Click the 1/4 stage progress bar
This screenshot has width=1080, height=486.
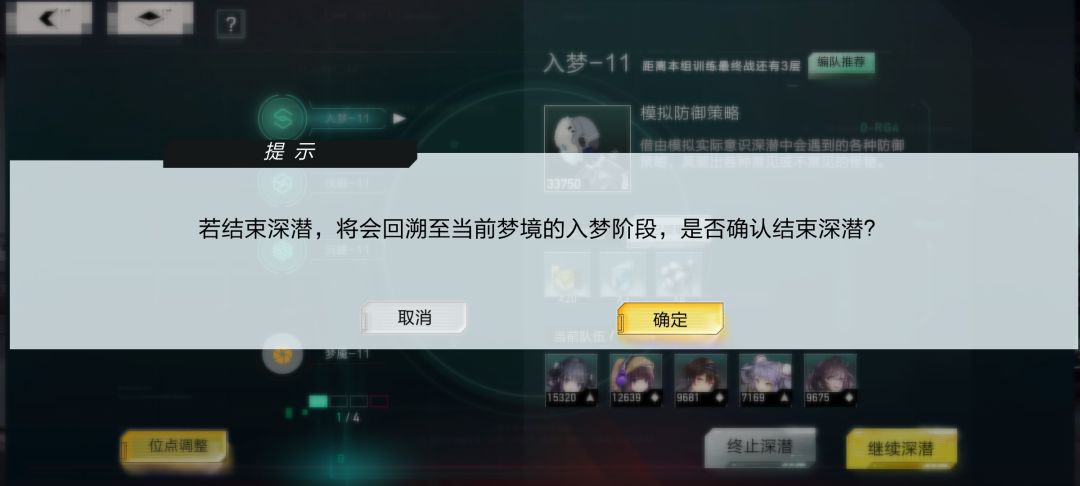pyautogui.click(x=348, y=401)
